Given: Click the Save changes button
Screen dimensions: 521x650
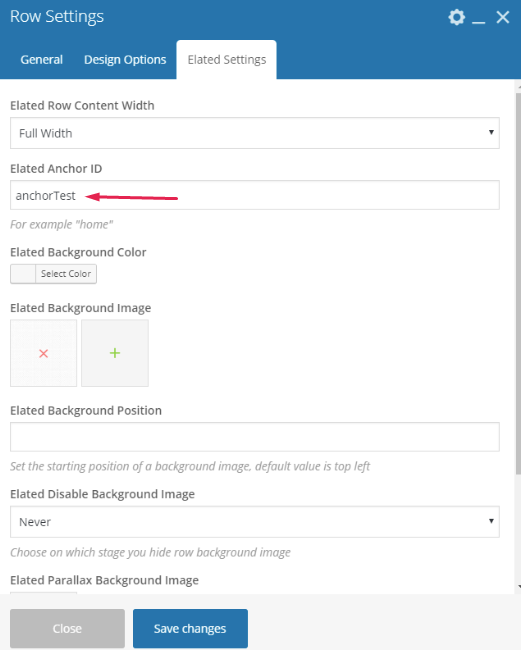Looking at the screenshot, I should pos(190,628).
